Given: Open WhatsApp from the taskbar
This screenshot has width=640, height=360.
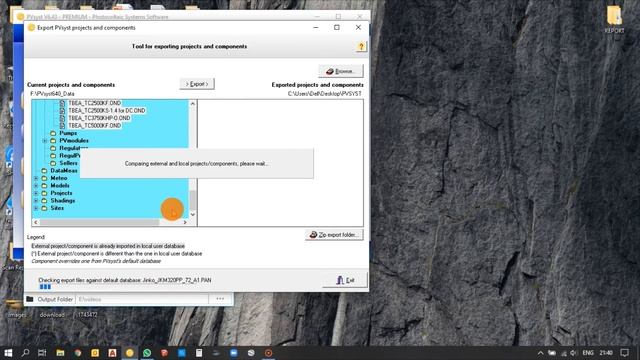Looking at the screenshot, I should click(x=147, y=353).
